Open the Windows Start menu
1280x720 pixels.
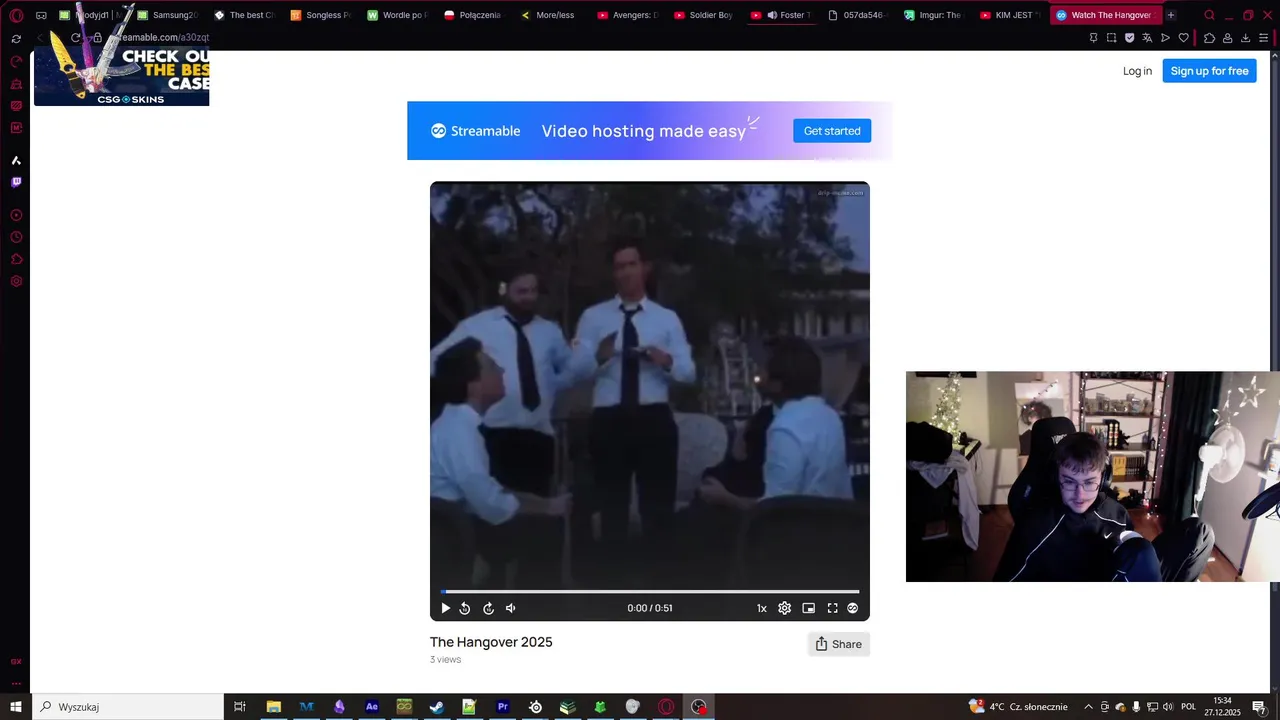pyautogui.click(x=16, y=707)
